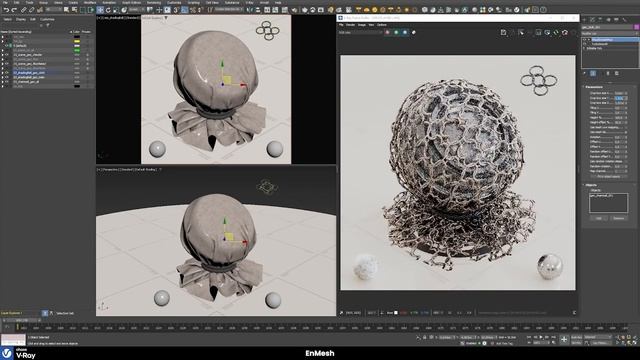Open the named selection sets dropdown
The height and width of the screenshot is (360, 640).
229,10
